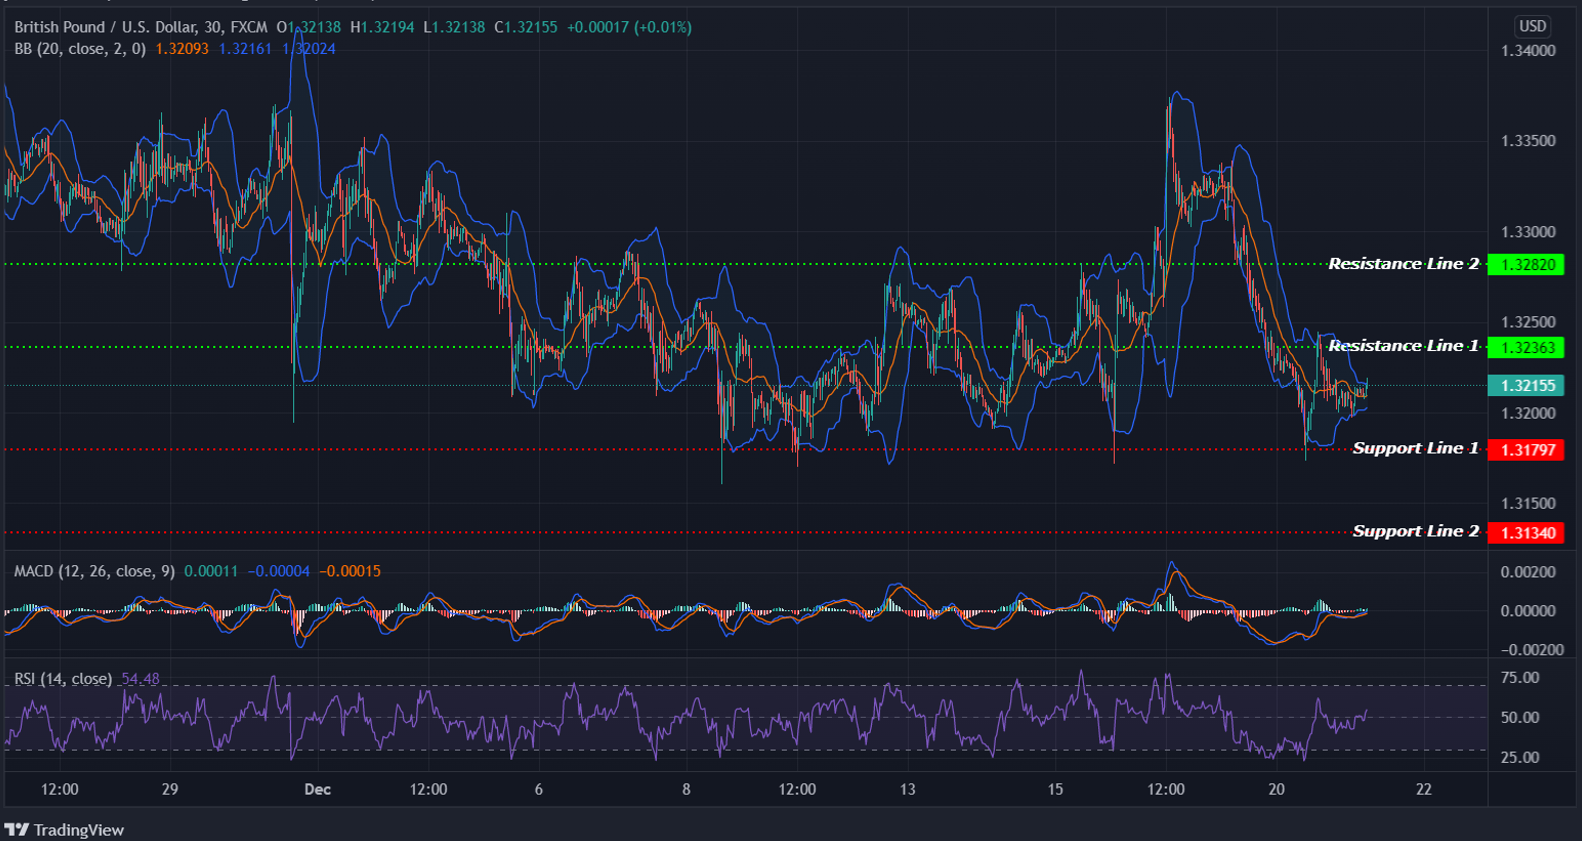Click the TradingView logo

tap(64, 830)
